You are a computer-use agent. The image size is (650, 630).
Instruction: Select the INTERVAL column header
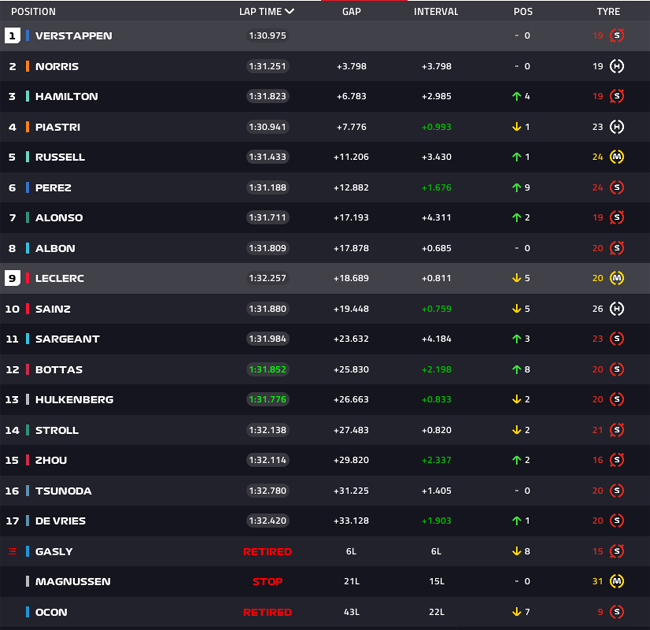pos(436,12)
